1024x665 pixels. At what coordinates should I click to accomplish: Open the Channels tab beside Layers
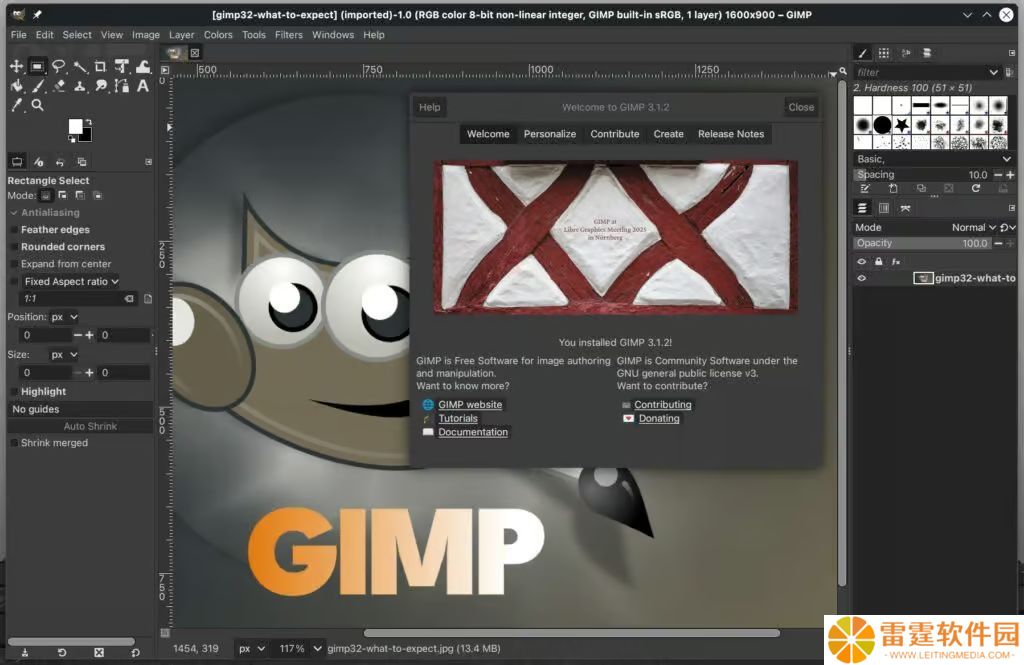pyautogui.click(x=884, y=208)
